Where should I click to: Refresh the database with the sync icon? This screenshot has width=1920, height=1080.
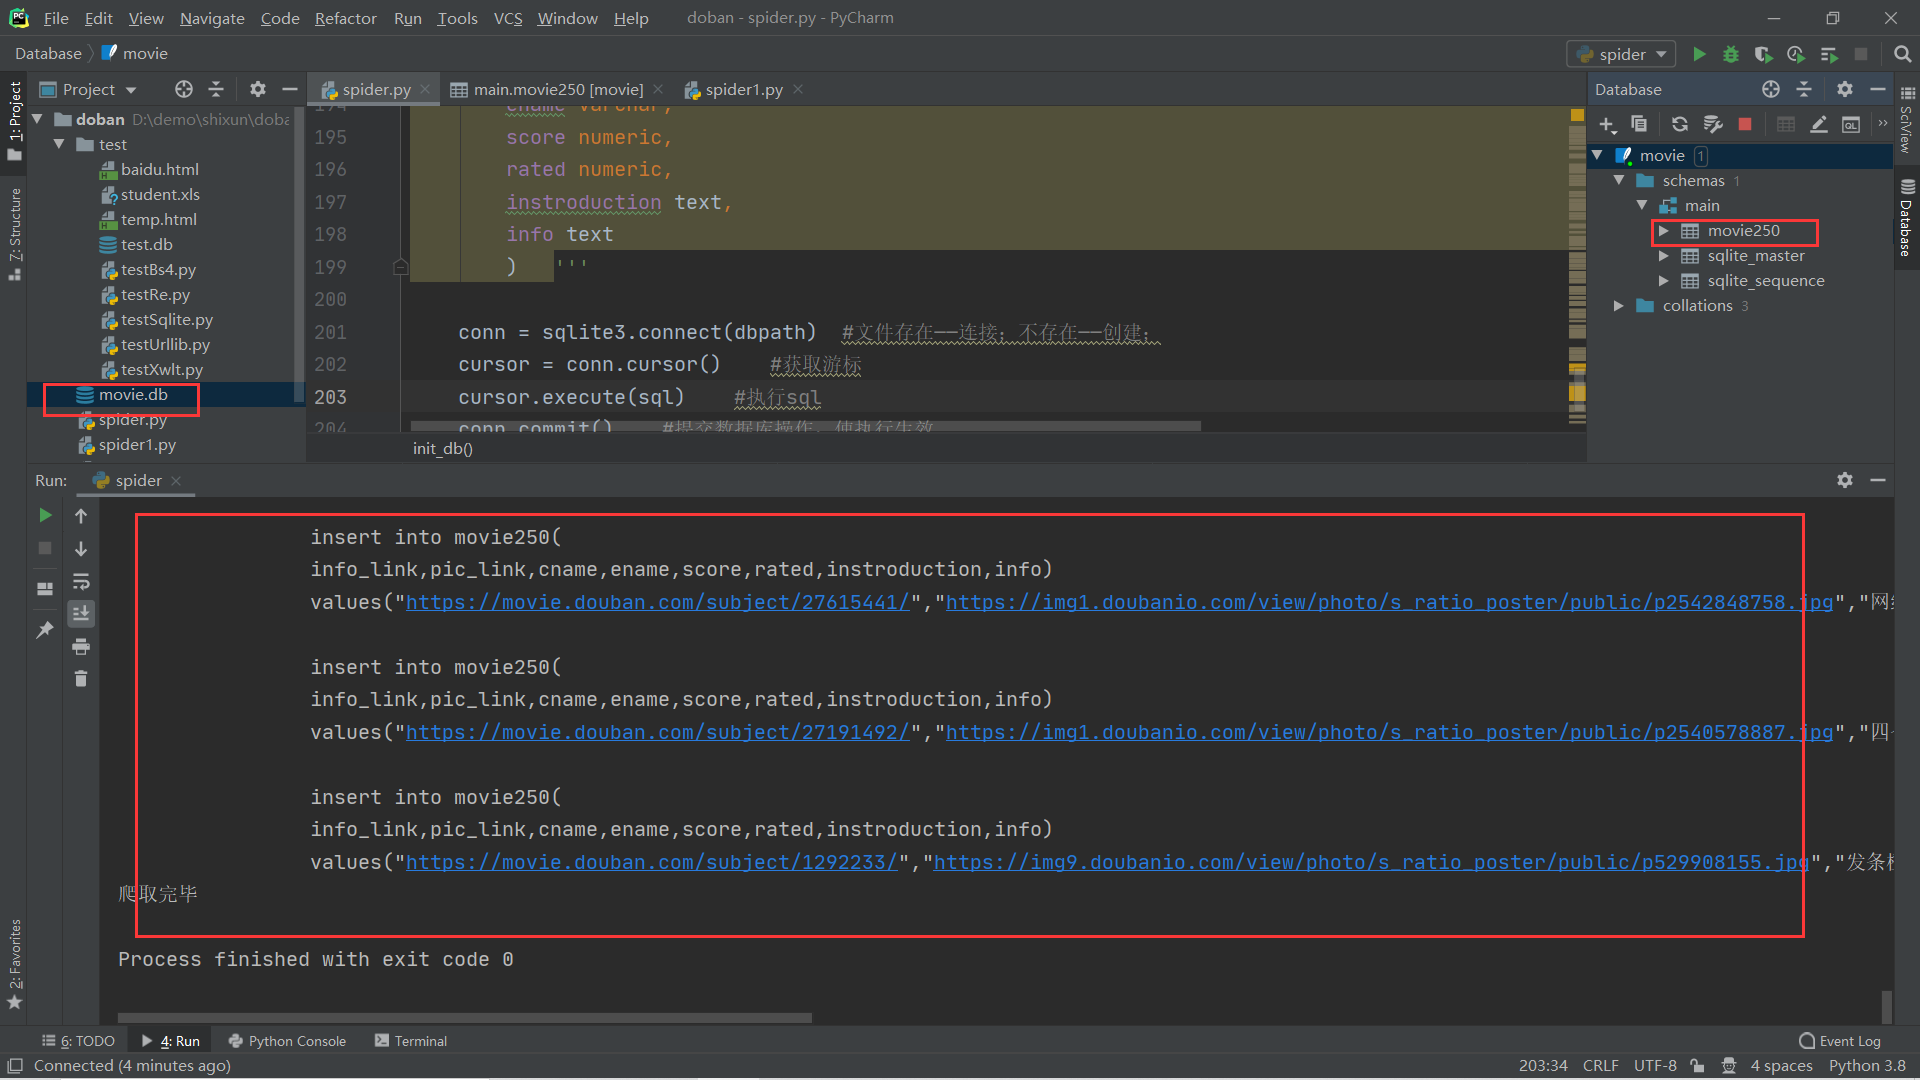coord(1680,124)
